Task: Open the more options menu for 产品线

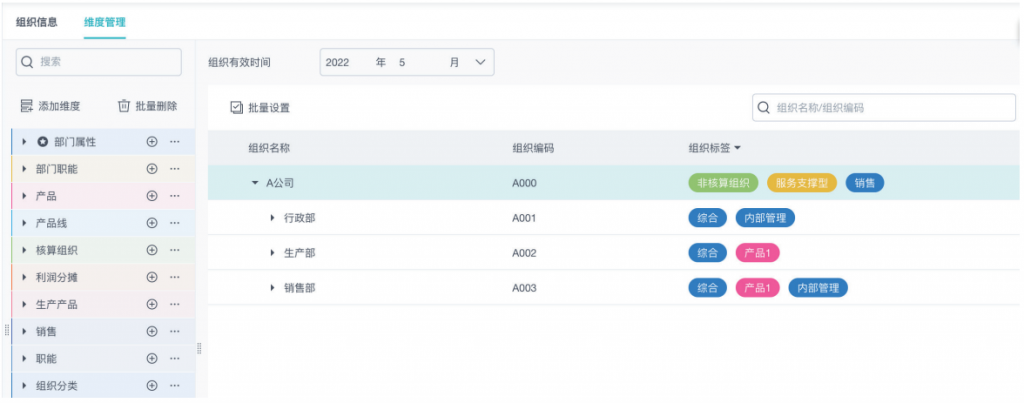Action: click(174, 223)
